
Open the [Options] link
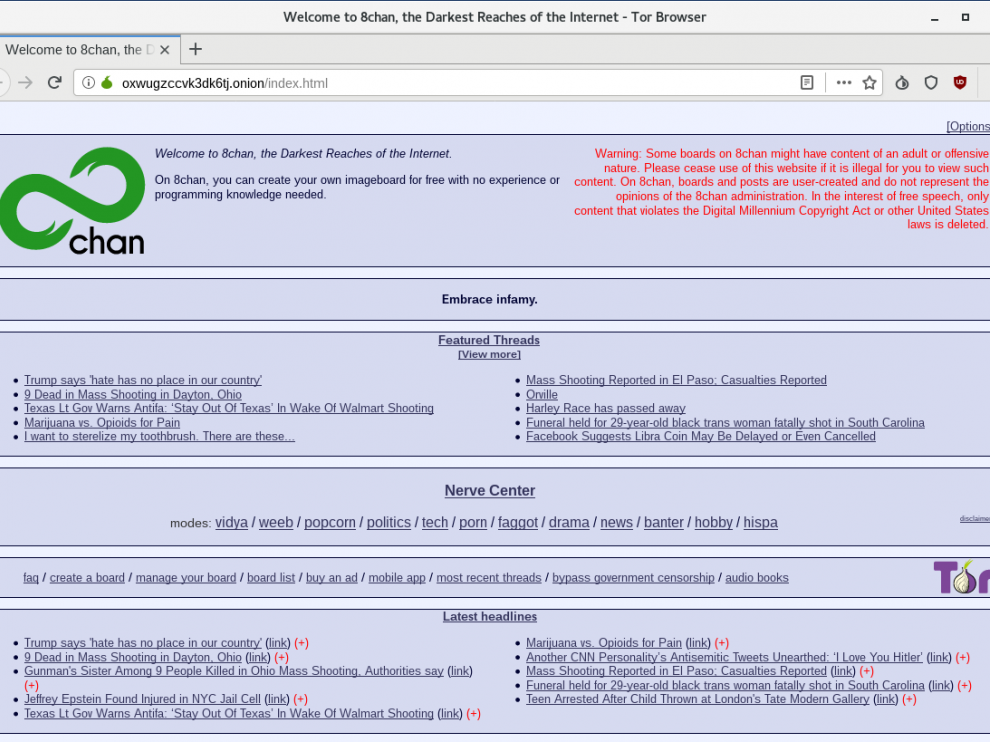[968, 126]
